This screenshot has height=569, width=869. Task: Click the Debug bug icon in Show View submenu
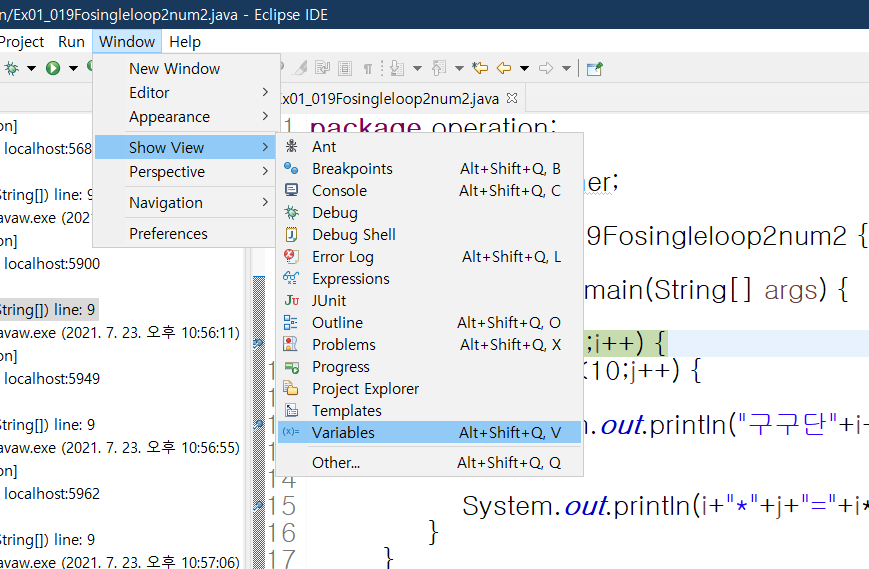point(291,213)
